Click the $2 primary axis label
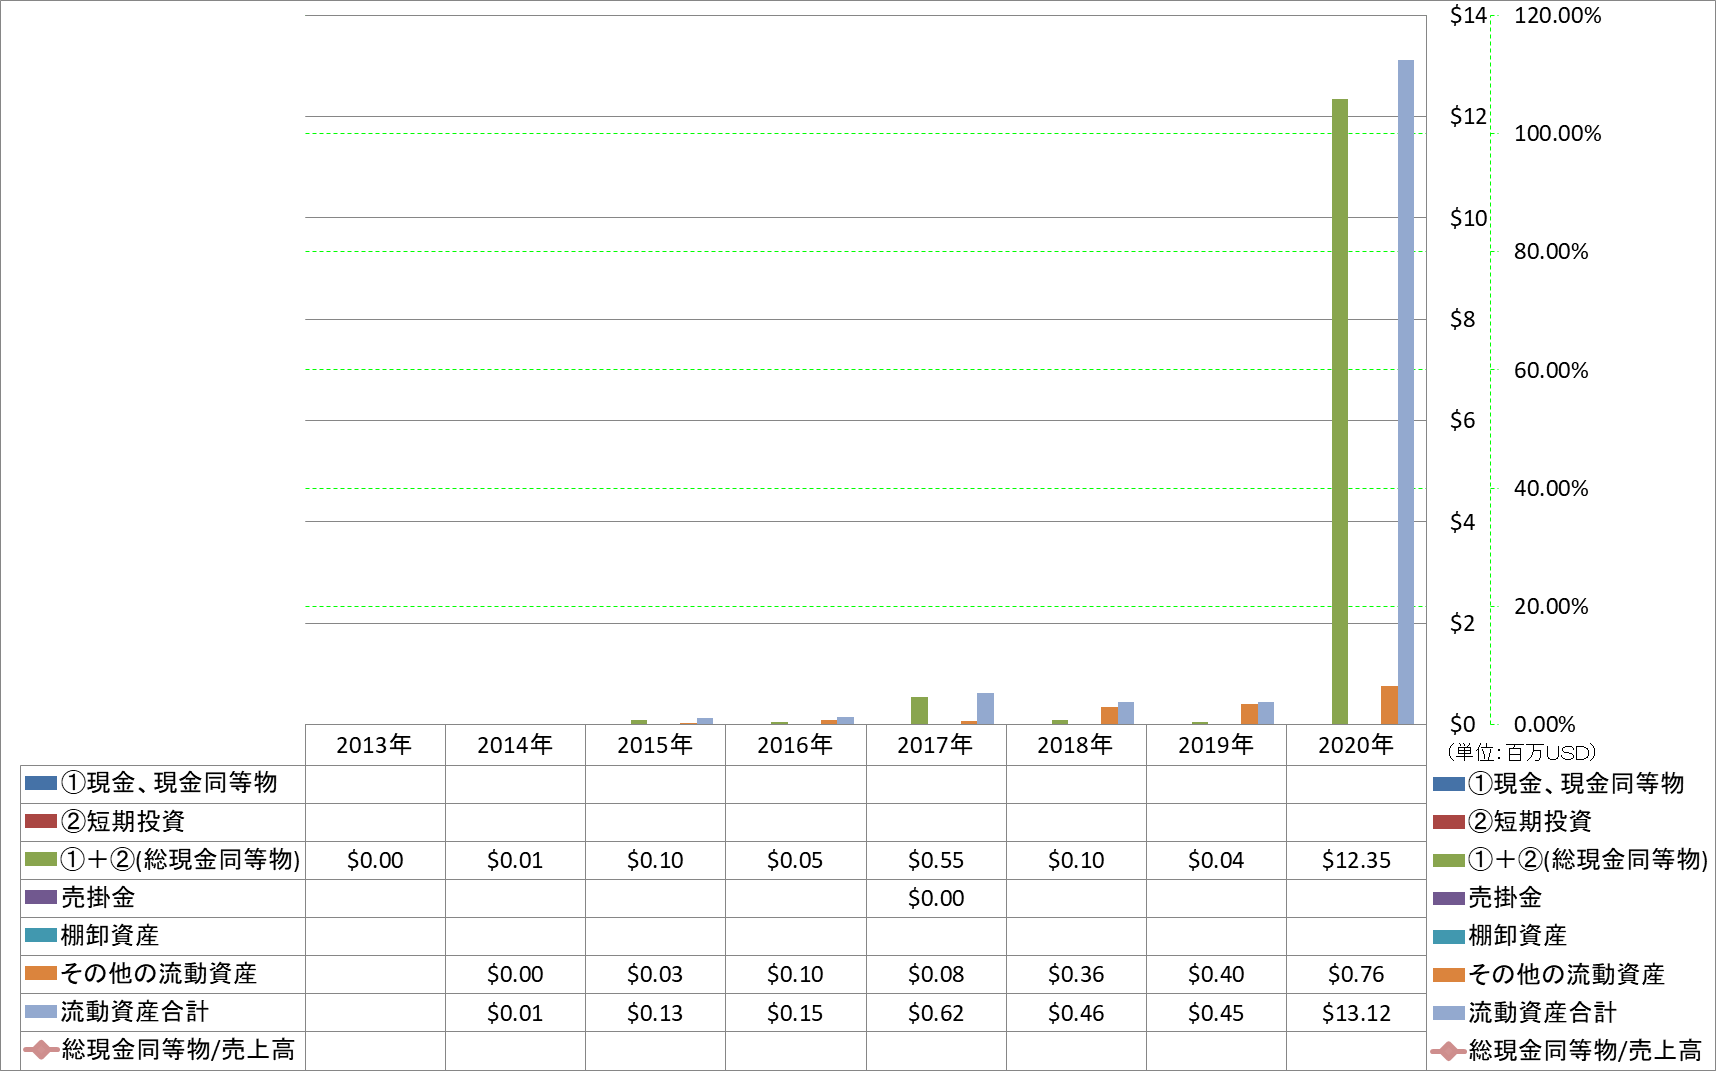Image resolution: width=1716 pixels, height=1071 pixels. (1462, 623)
